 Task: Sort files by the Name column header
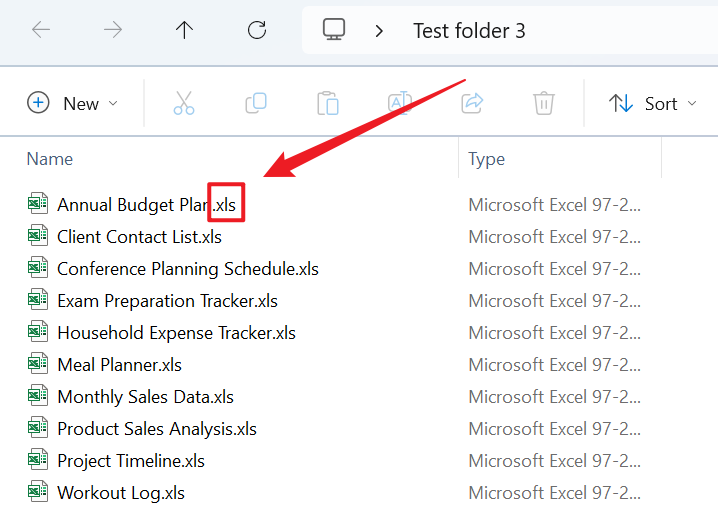click(50, 159)
